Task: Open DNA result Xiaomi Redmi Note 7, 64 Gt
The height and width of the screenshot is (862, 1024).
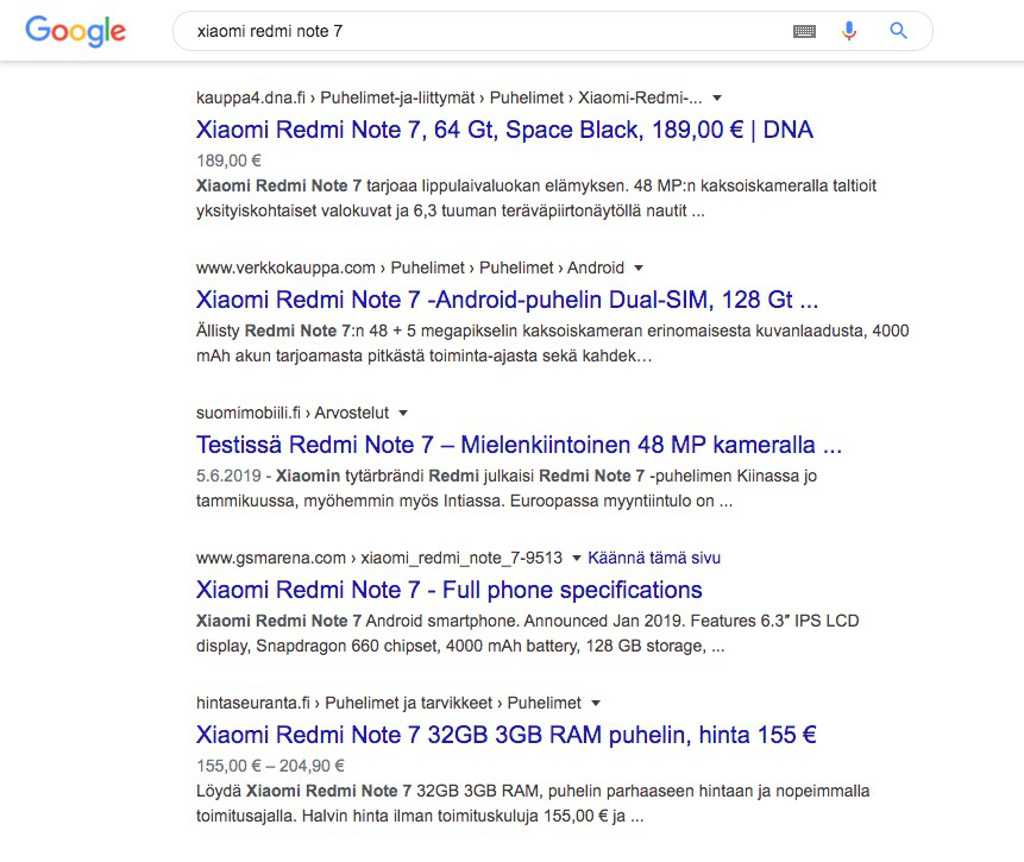Action: tap(504, 129)
